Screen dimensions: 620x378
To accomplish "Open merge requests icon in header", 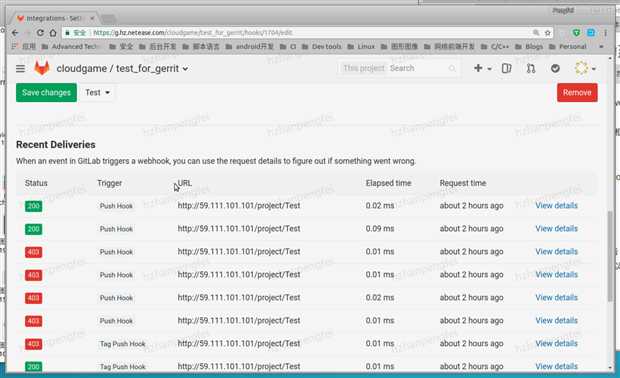I will point(531,68).
